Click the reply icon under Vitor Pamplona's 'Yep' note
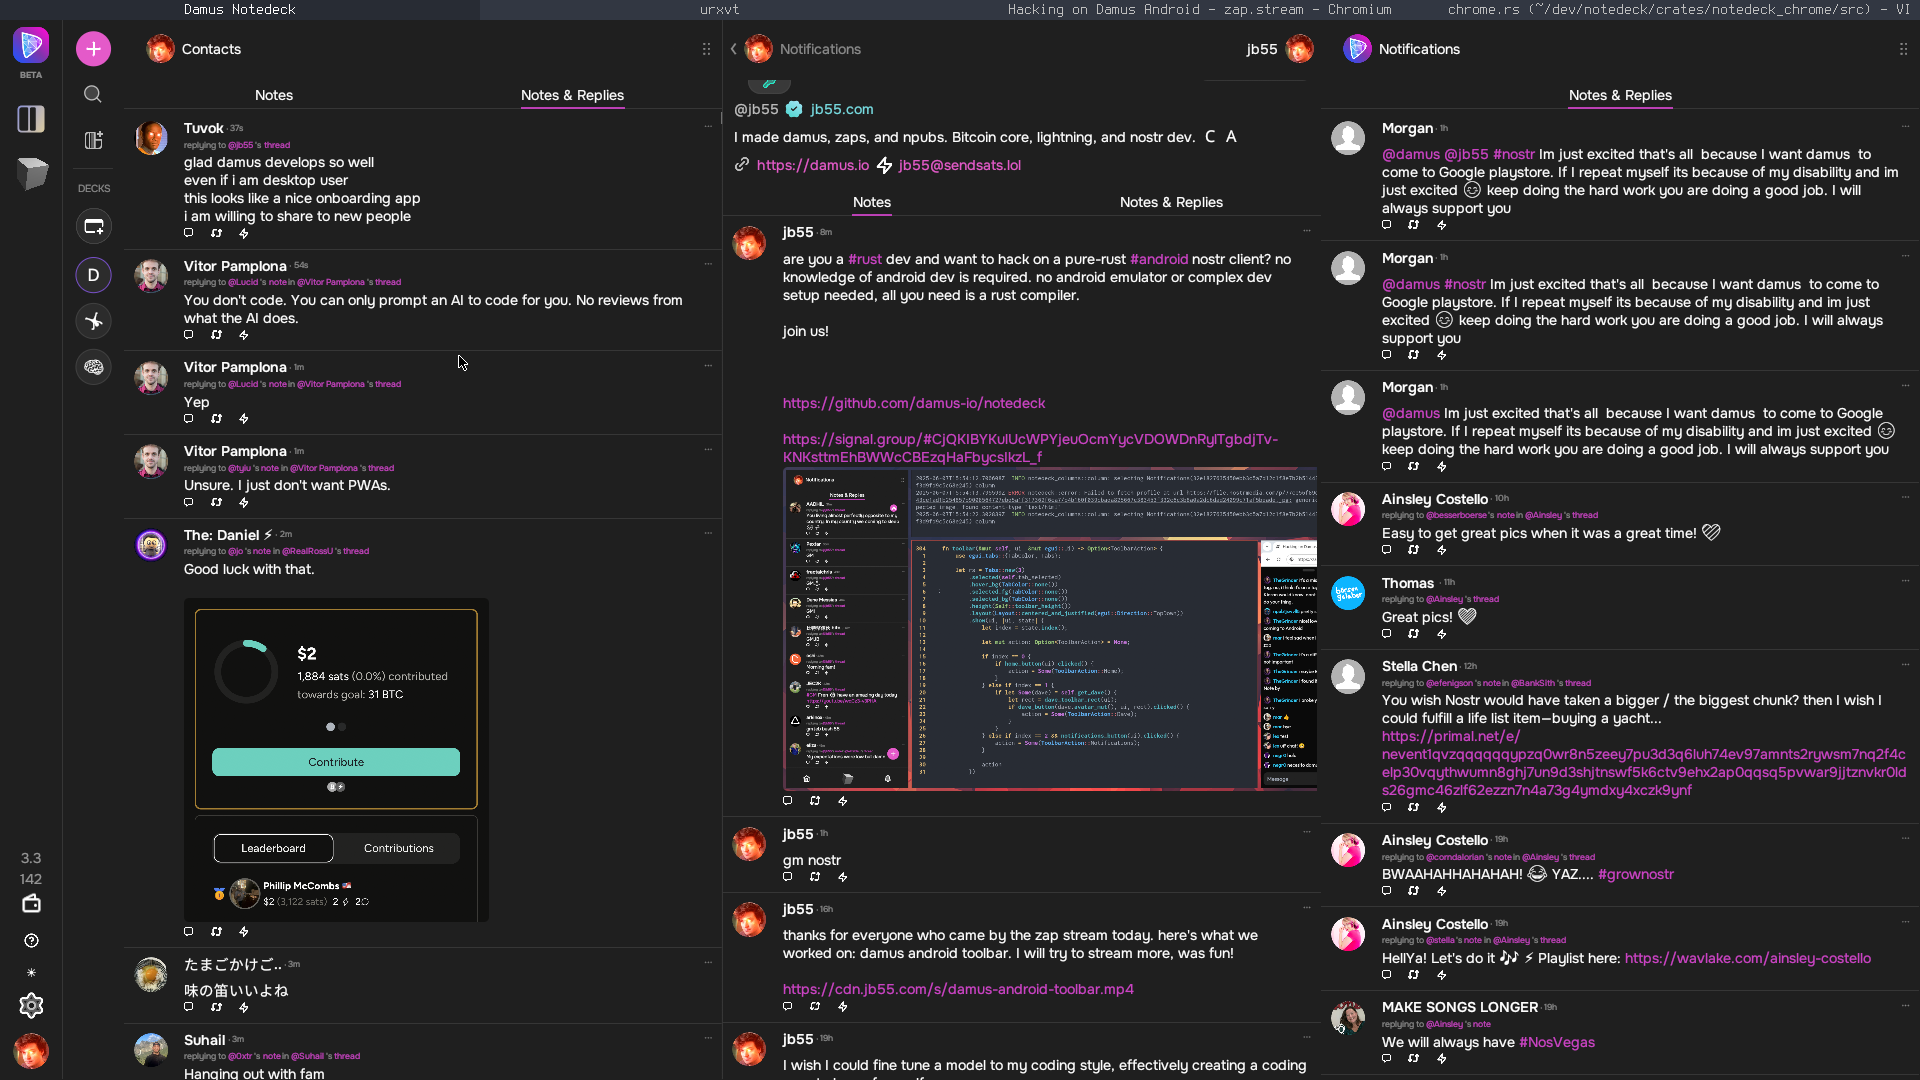This screenshot has width=1920, height=1080. [x=188, y=419]
